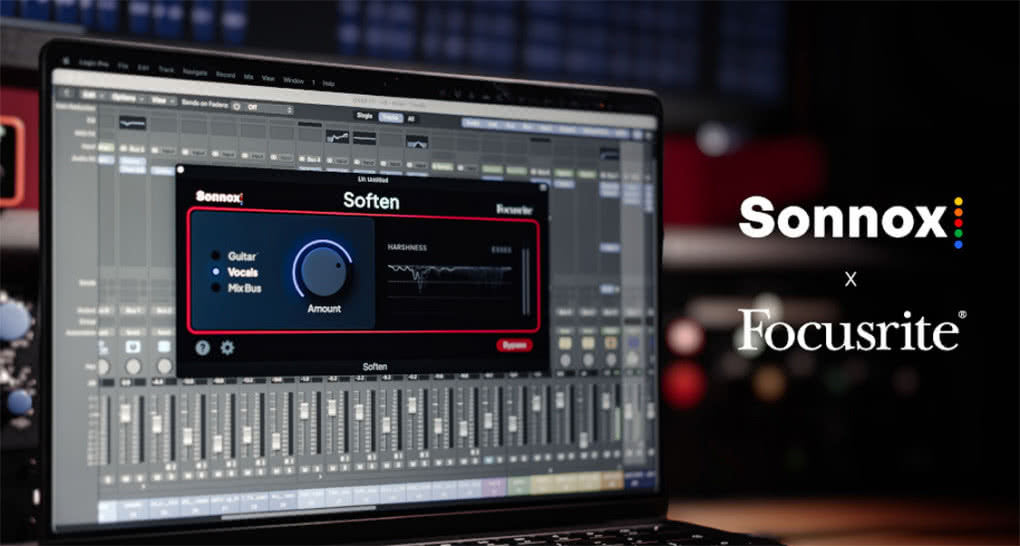The width and height of the screenshot is (1020, 546).
Task: Open the EQ thumbnail on the second channel strip
Action: tap(132, 123)
